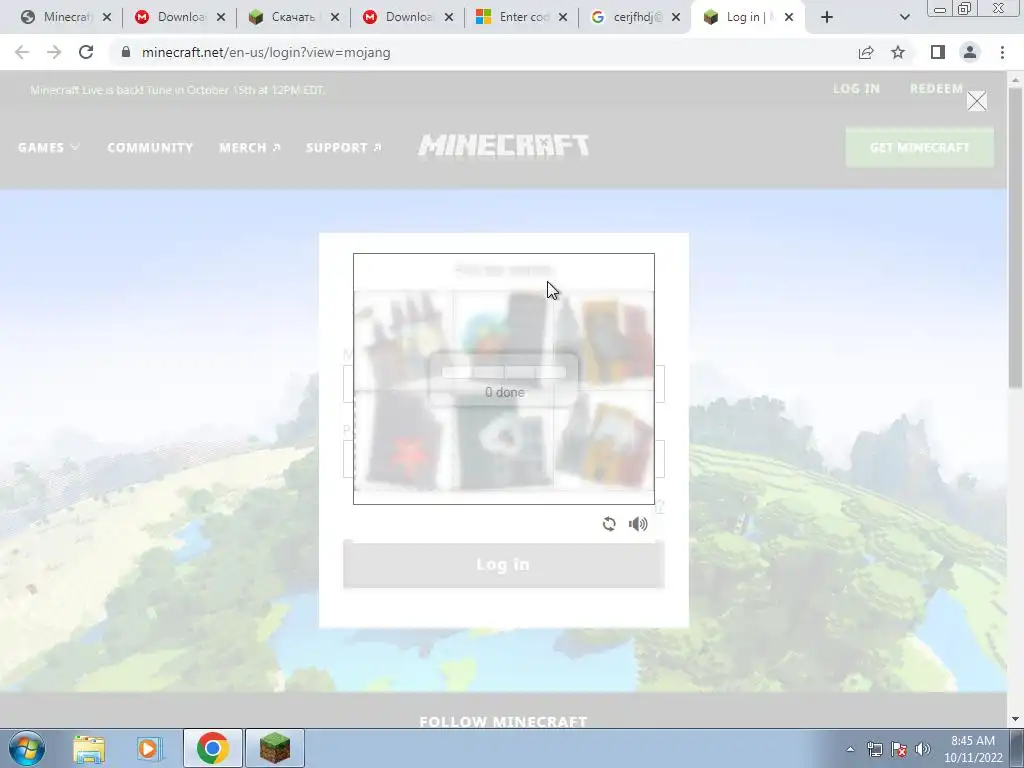Screen dimensions: 1024x768
Task: Open the MERCH store link
Action: [x=250, y=148]
